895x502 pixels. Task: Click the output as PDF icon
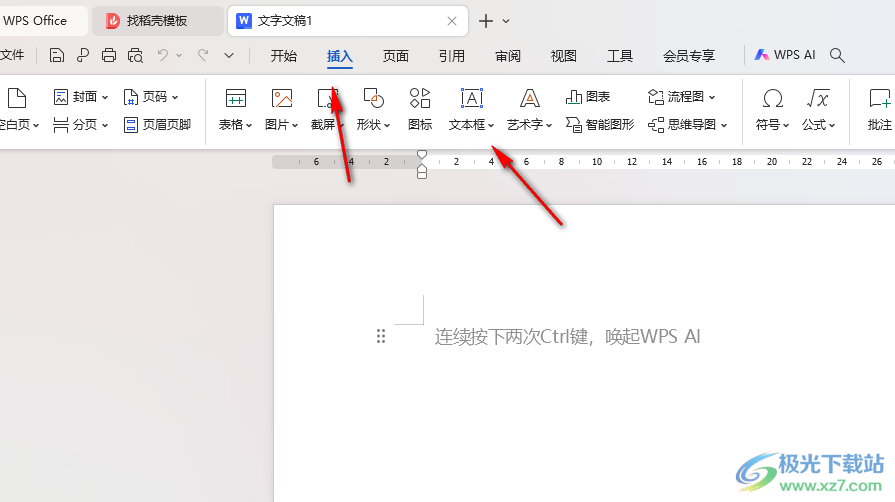point(83,55)
